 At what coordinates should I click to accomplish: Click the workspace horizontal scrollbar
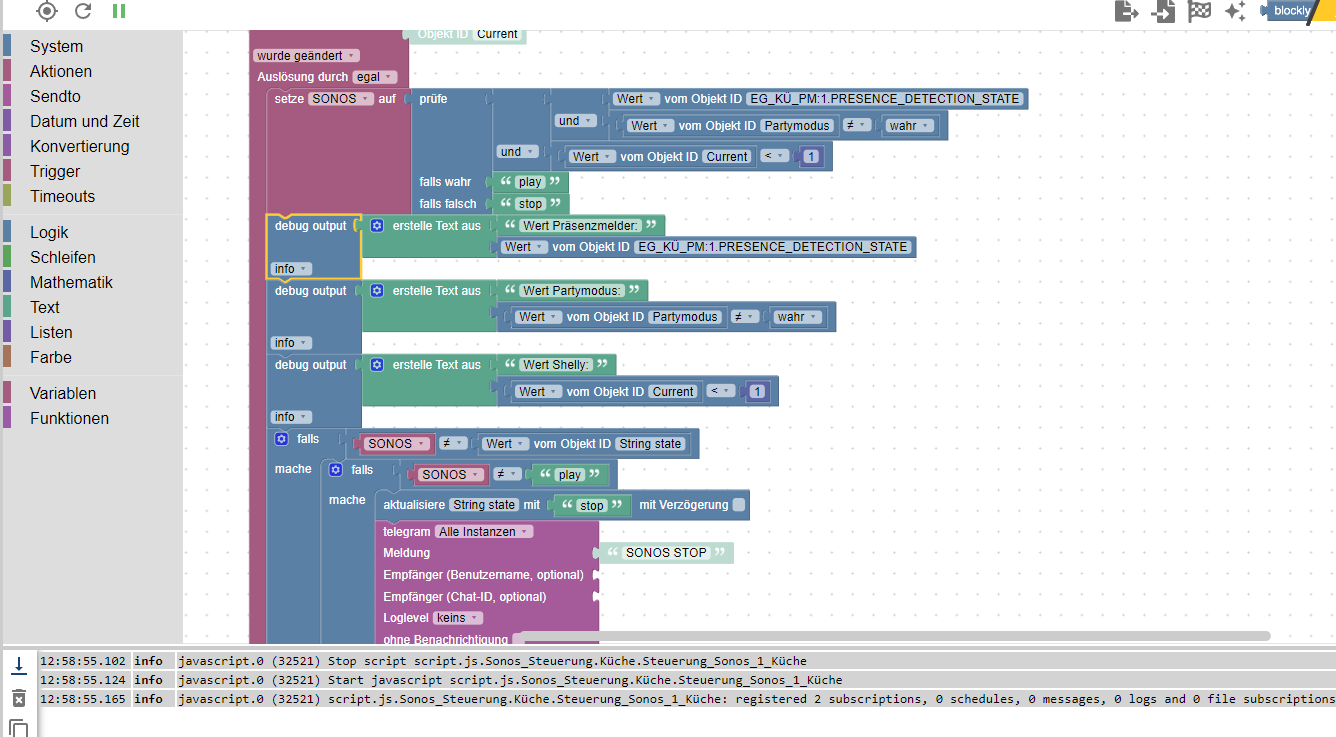(895, 636)
